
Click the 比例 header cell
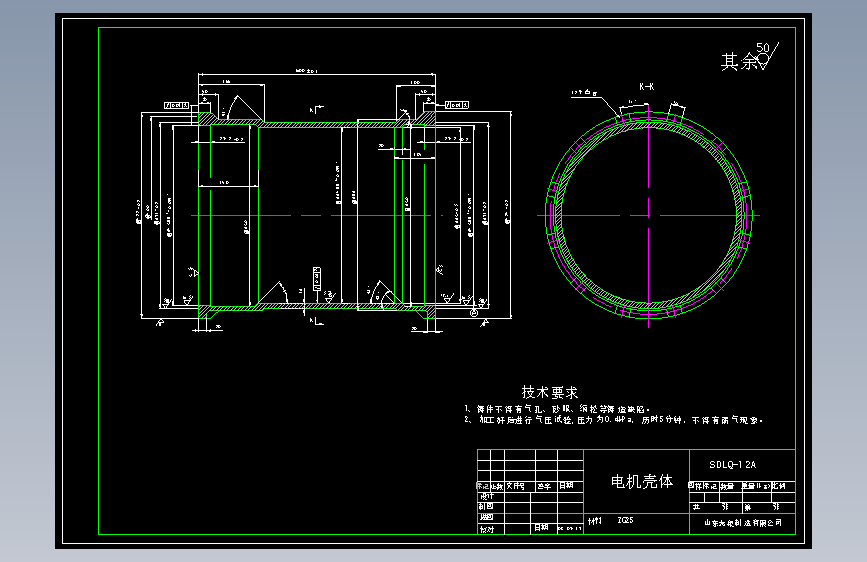pos(779,486)
